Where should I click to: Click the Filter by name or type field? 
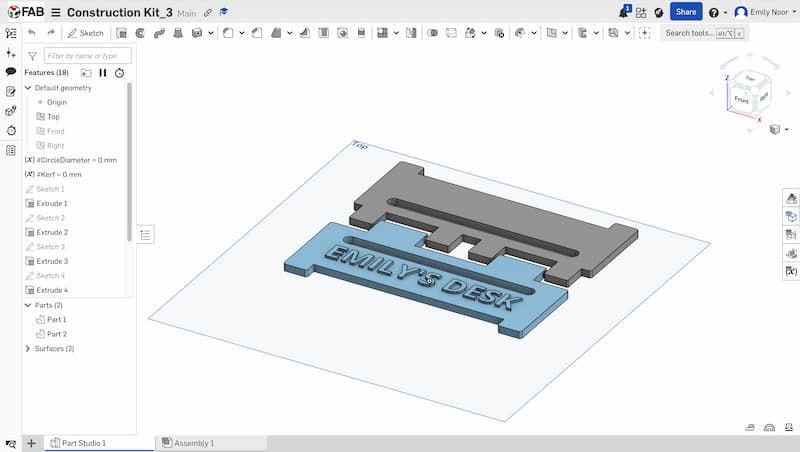[87, 56]
